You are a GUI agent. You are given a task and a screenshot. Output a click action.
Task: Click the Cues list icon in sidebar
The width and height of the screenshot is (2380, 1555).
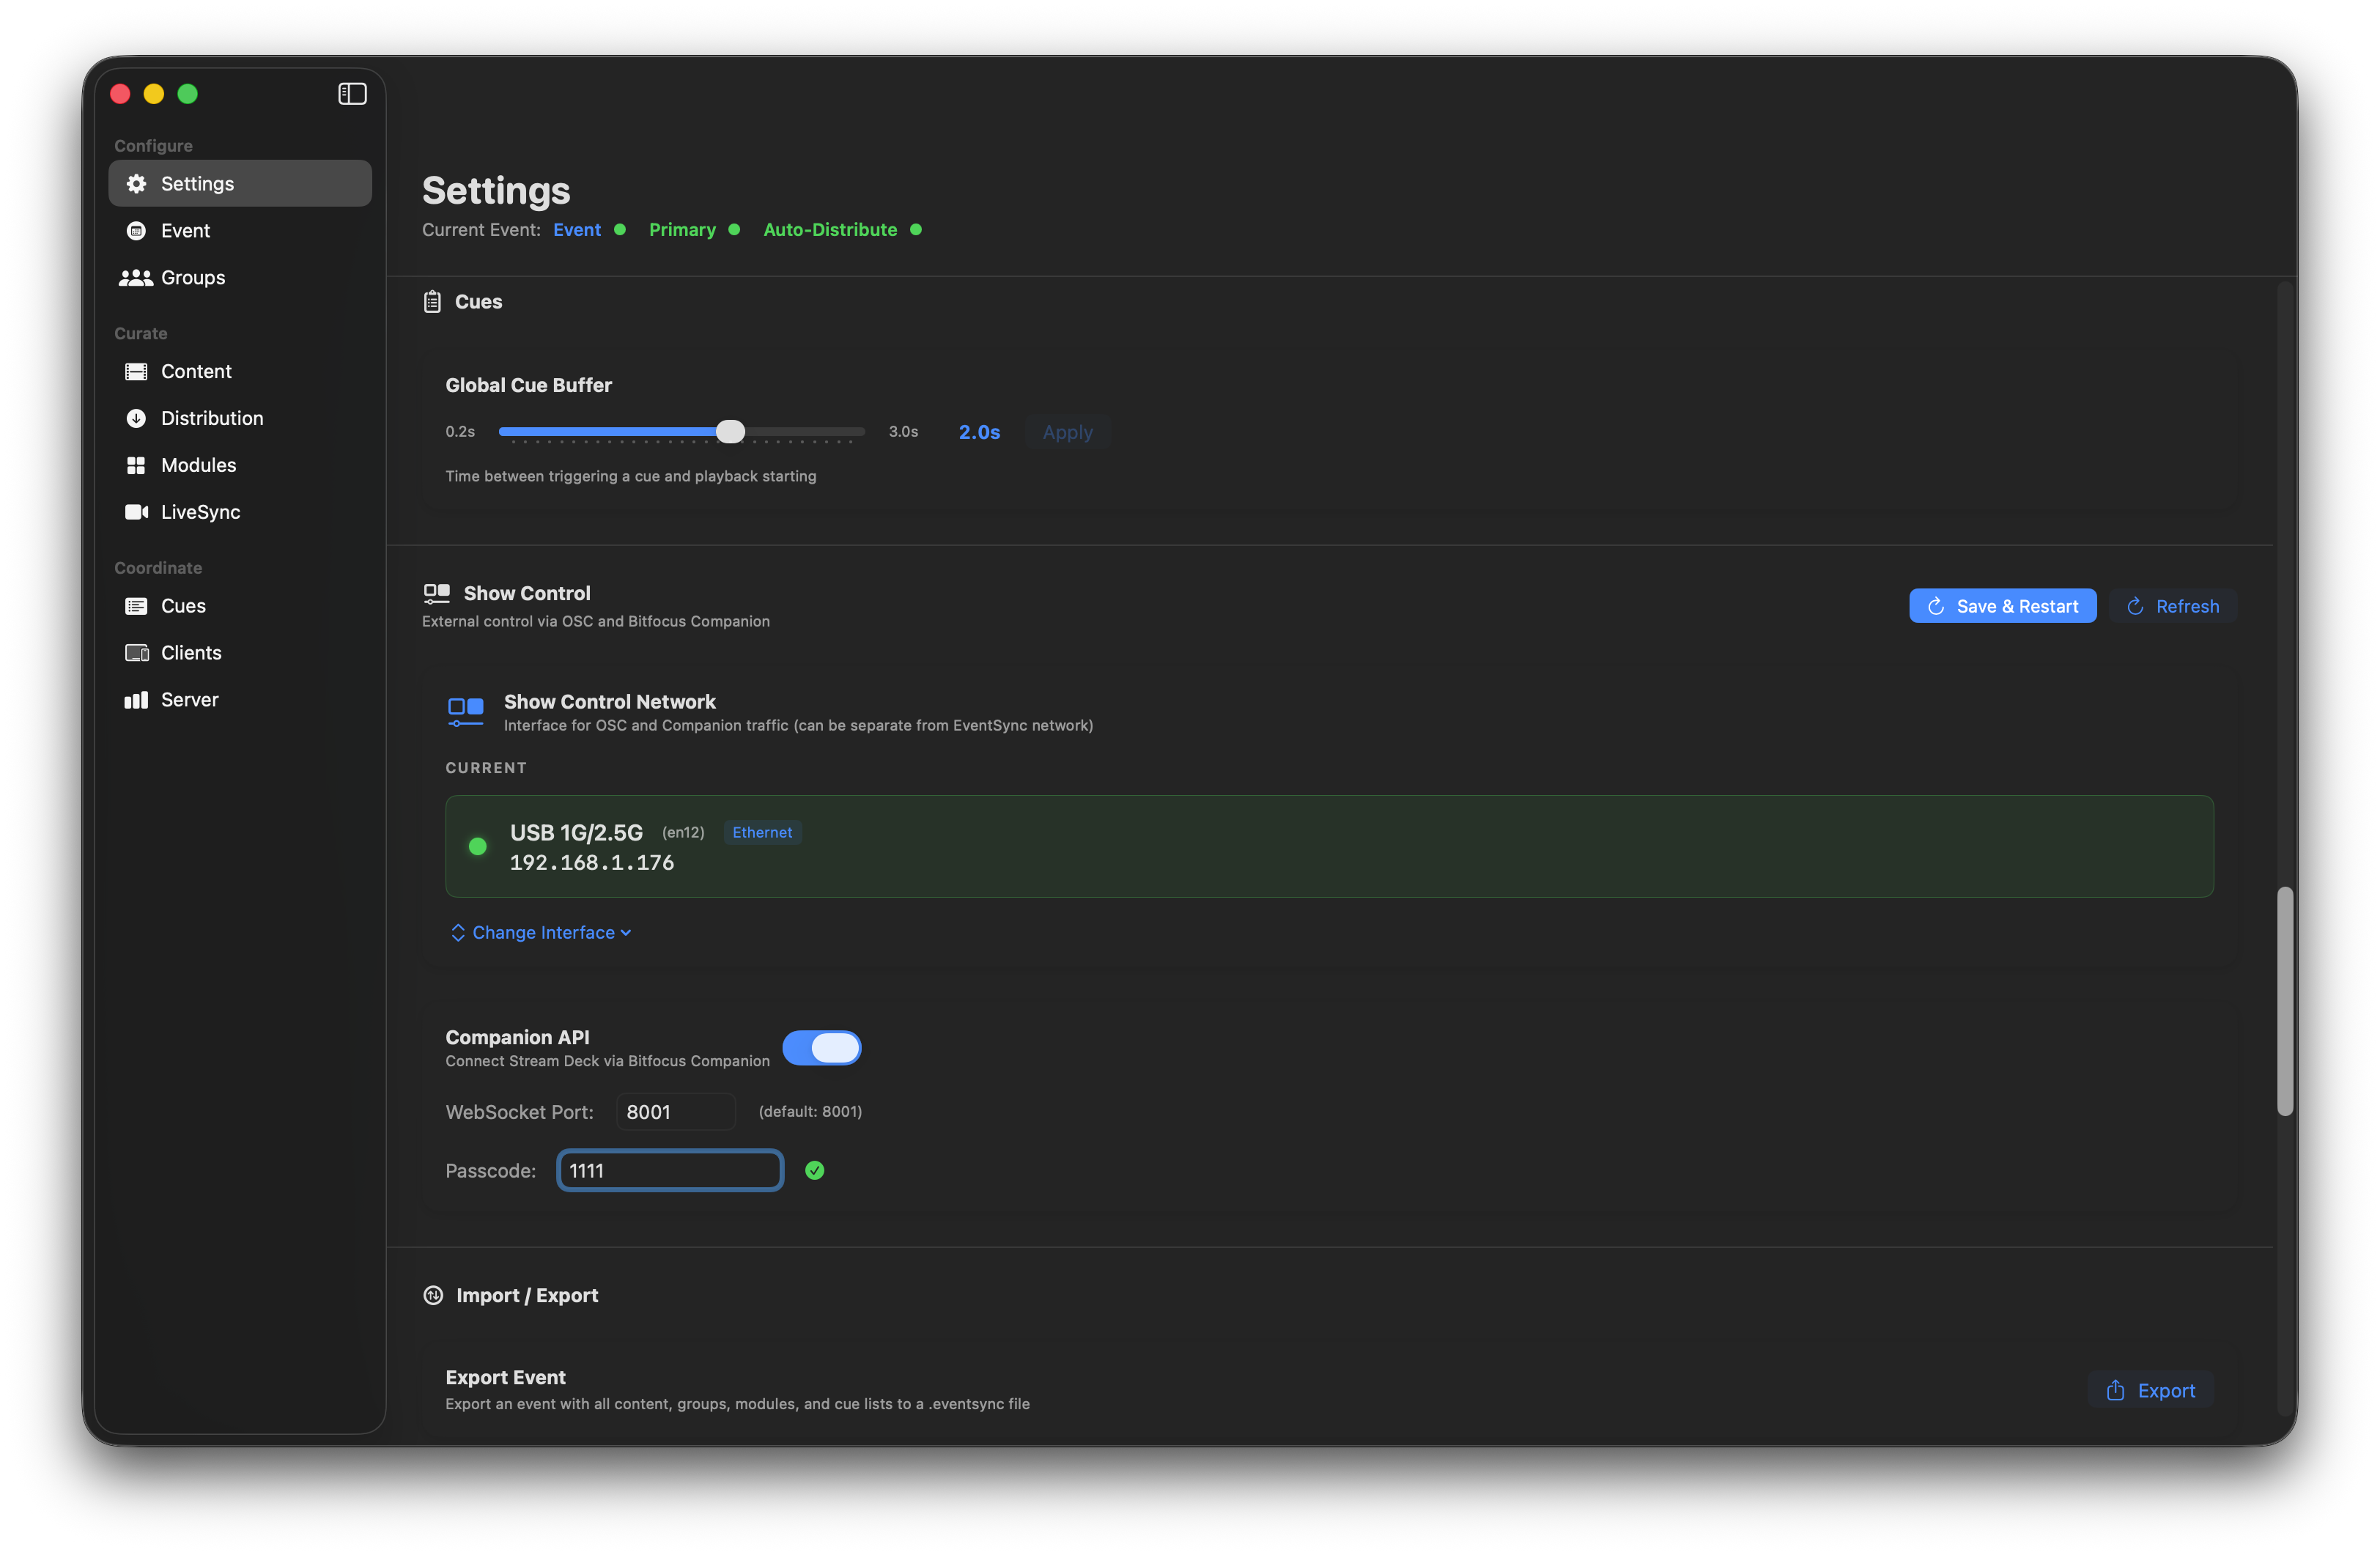click(x=136, y=606)
